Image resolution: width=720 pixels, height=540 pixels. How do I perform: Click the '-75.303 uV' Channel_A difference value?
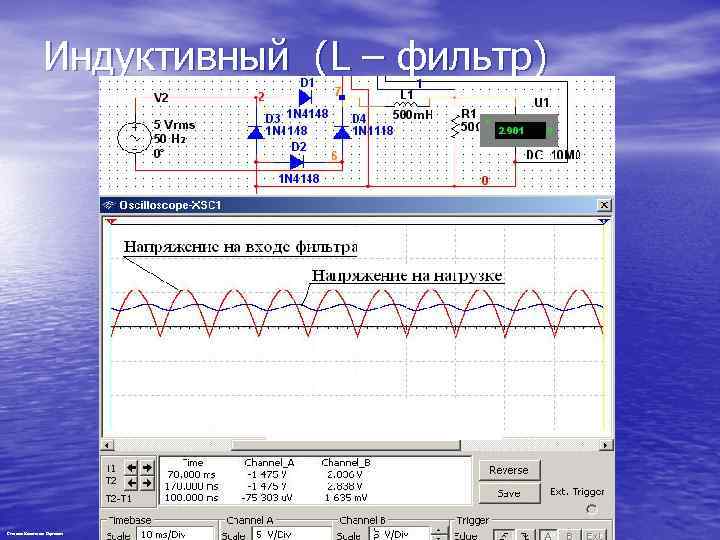click(x=267, y=498)
